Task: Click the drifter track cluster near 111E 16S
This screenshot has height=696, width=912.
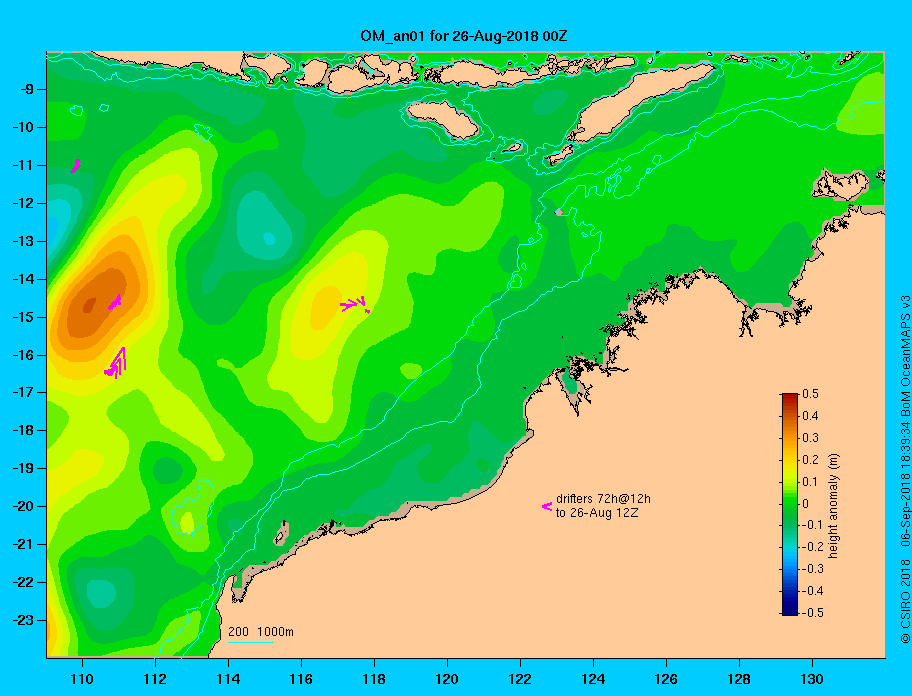Action: coord(116,363)
